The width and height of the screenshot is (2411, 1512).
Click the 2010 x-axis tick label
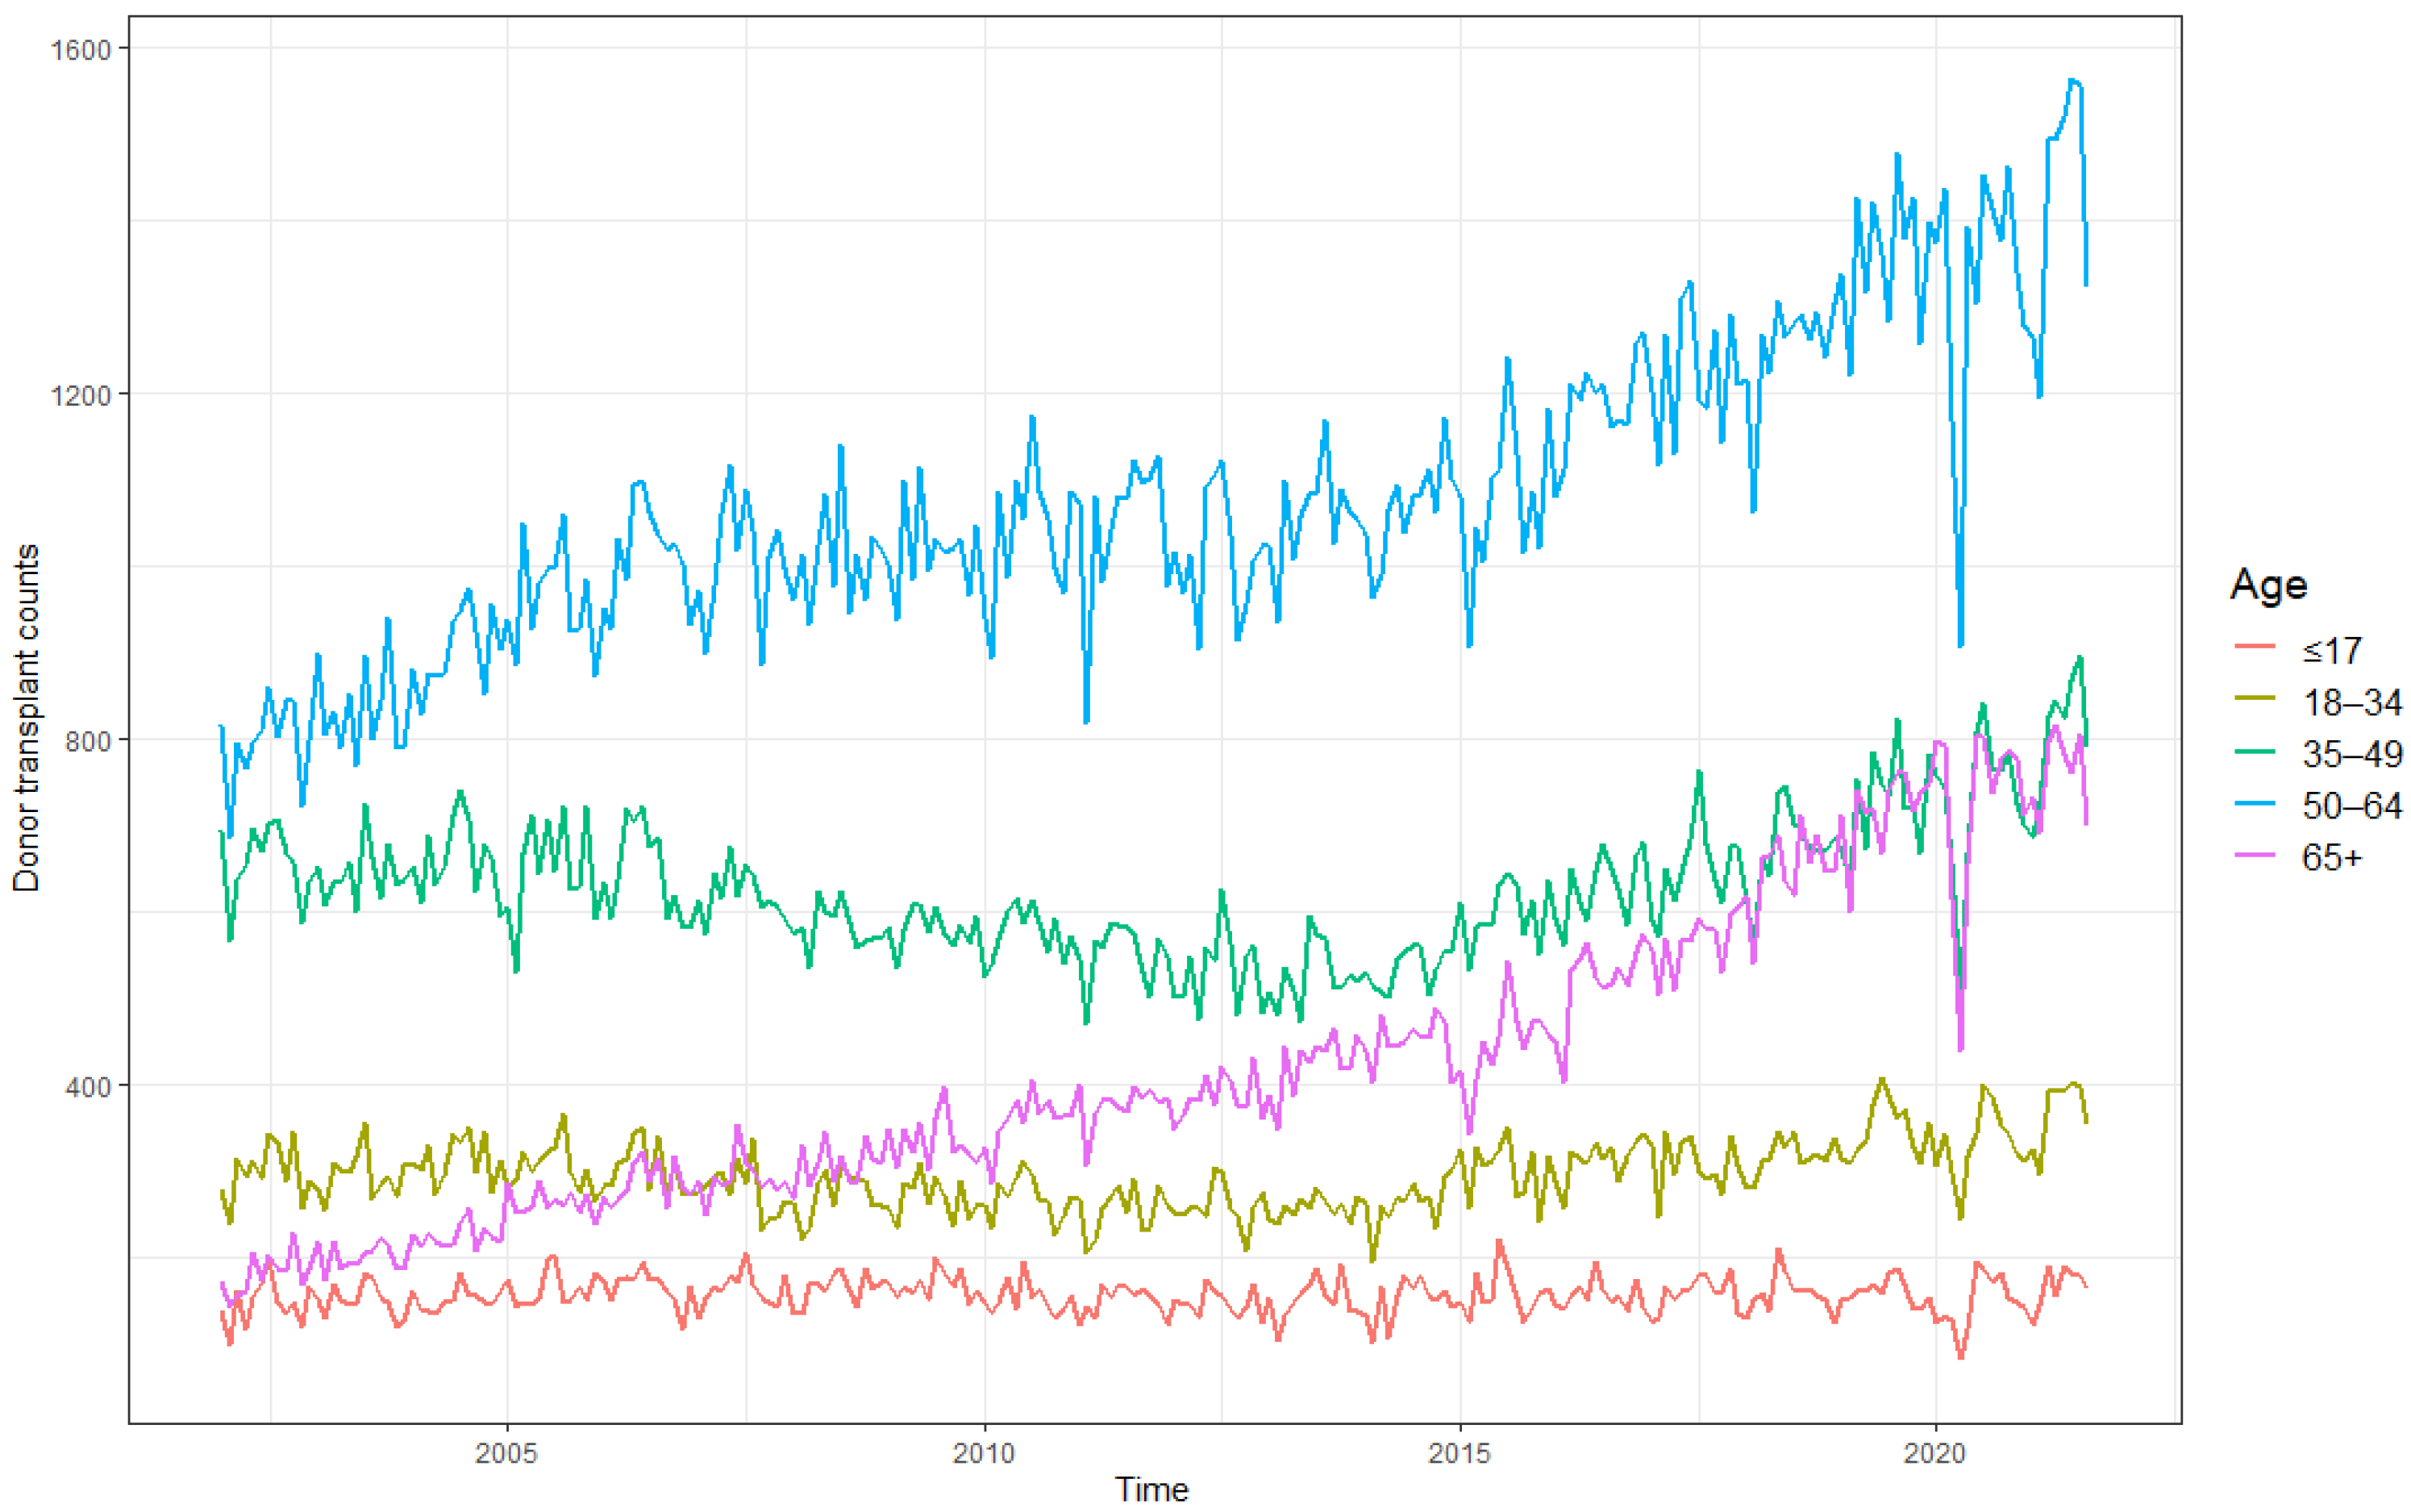pyautogui.click(x=983, y=1453)
